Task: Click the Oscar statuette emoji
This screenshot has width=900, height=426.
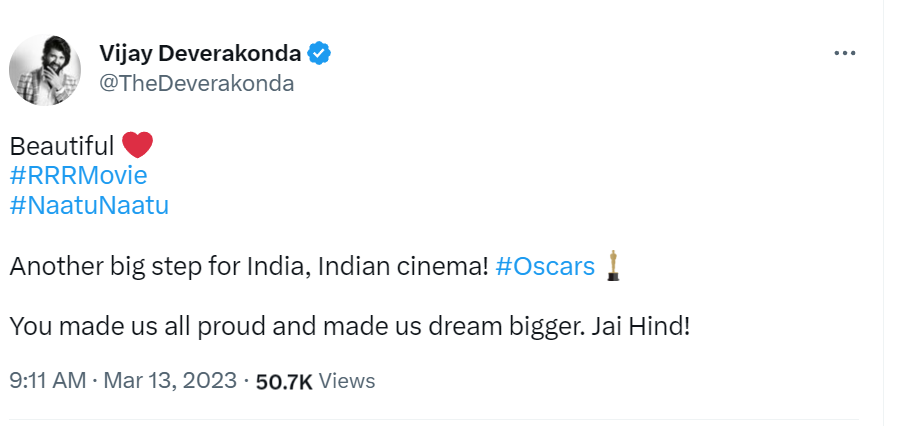Action: (613, 266)
